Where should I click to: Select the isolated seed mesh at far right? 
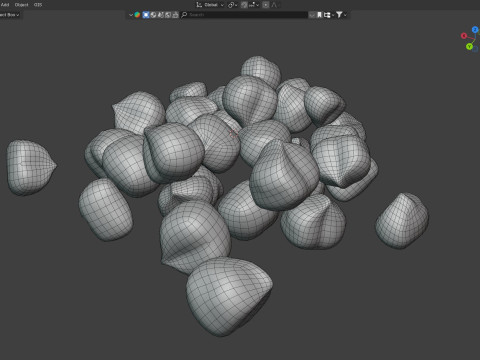point(402,221)
